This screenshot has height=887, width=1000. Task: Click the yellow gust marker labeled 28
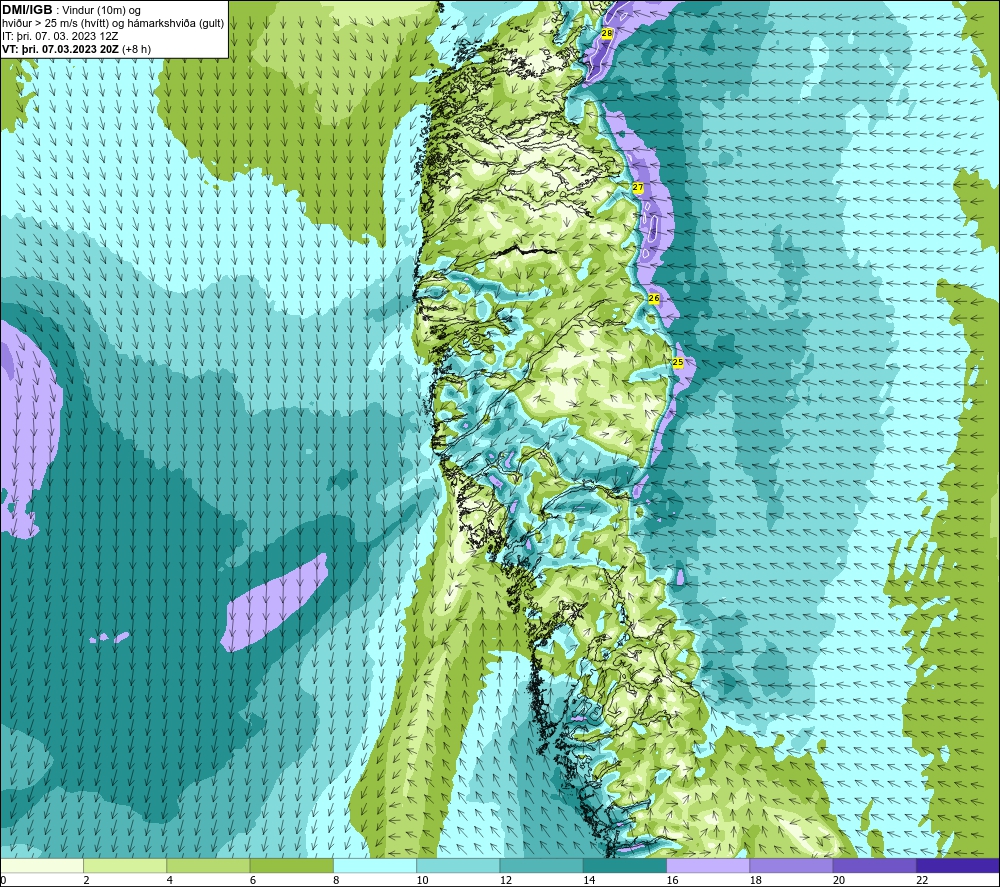pyautogui.click(x=607, y=34)
